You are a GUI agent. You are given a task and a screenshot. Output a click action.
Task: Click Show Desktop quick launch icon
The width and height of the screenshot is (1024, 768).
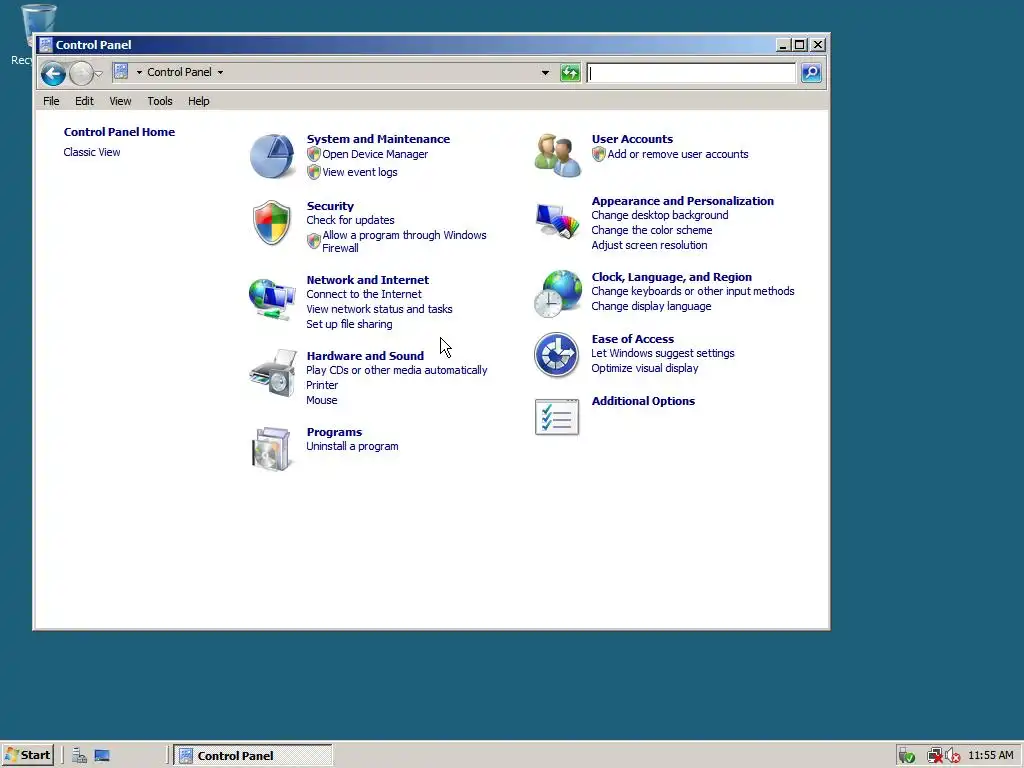102,756
